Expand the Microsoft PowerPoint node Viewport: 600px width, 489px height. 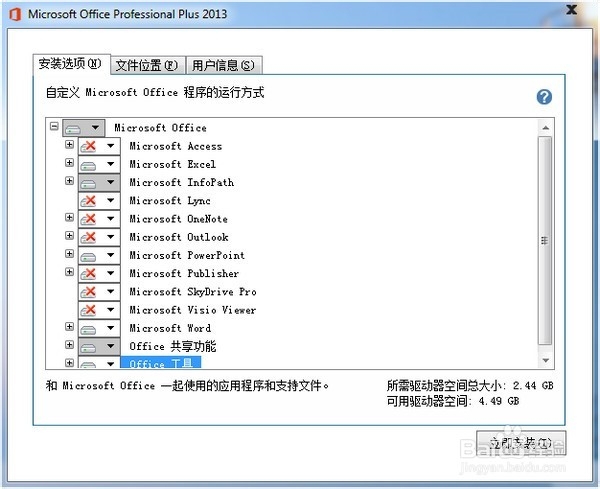coord(69,254)
